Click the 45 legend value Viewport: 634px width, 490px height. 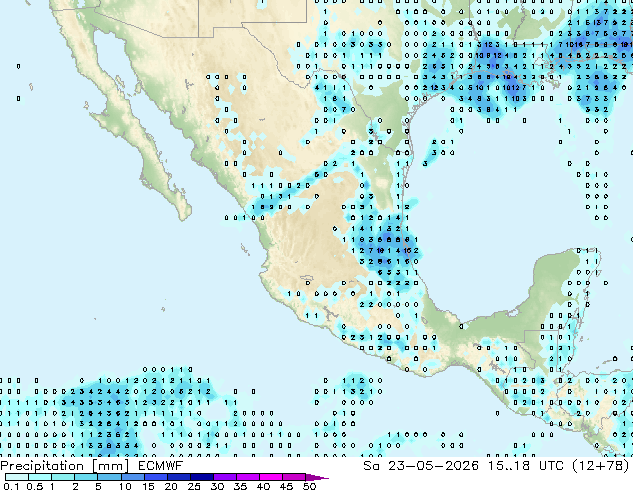pos(286,486)
